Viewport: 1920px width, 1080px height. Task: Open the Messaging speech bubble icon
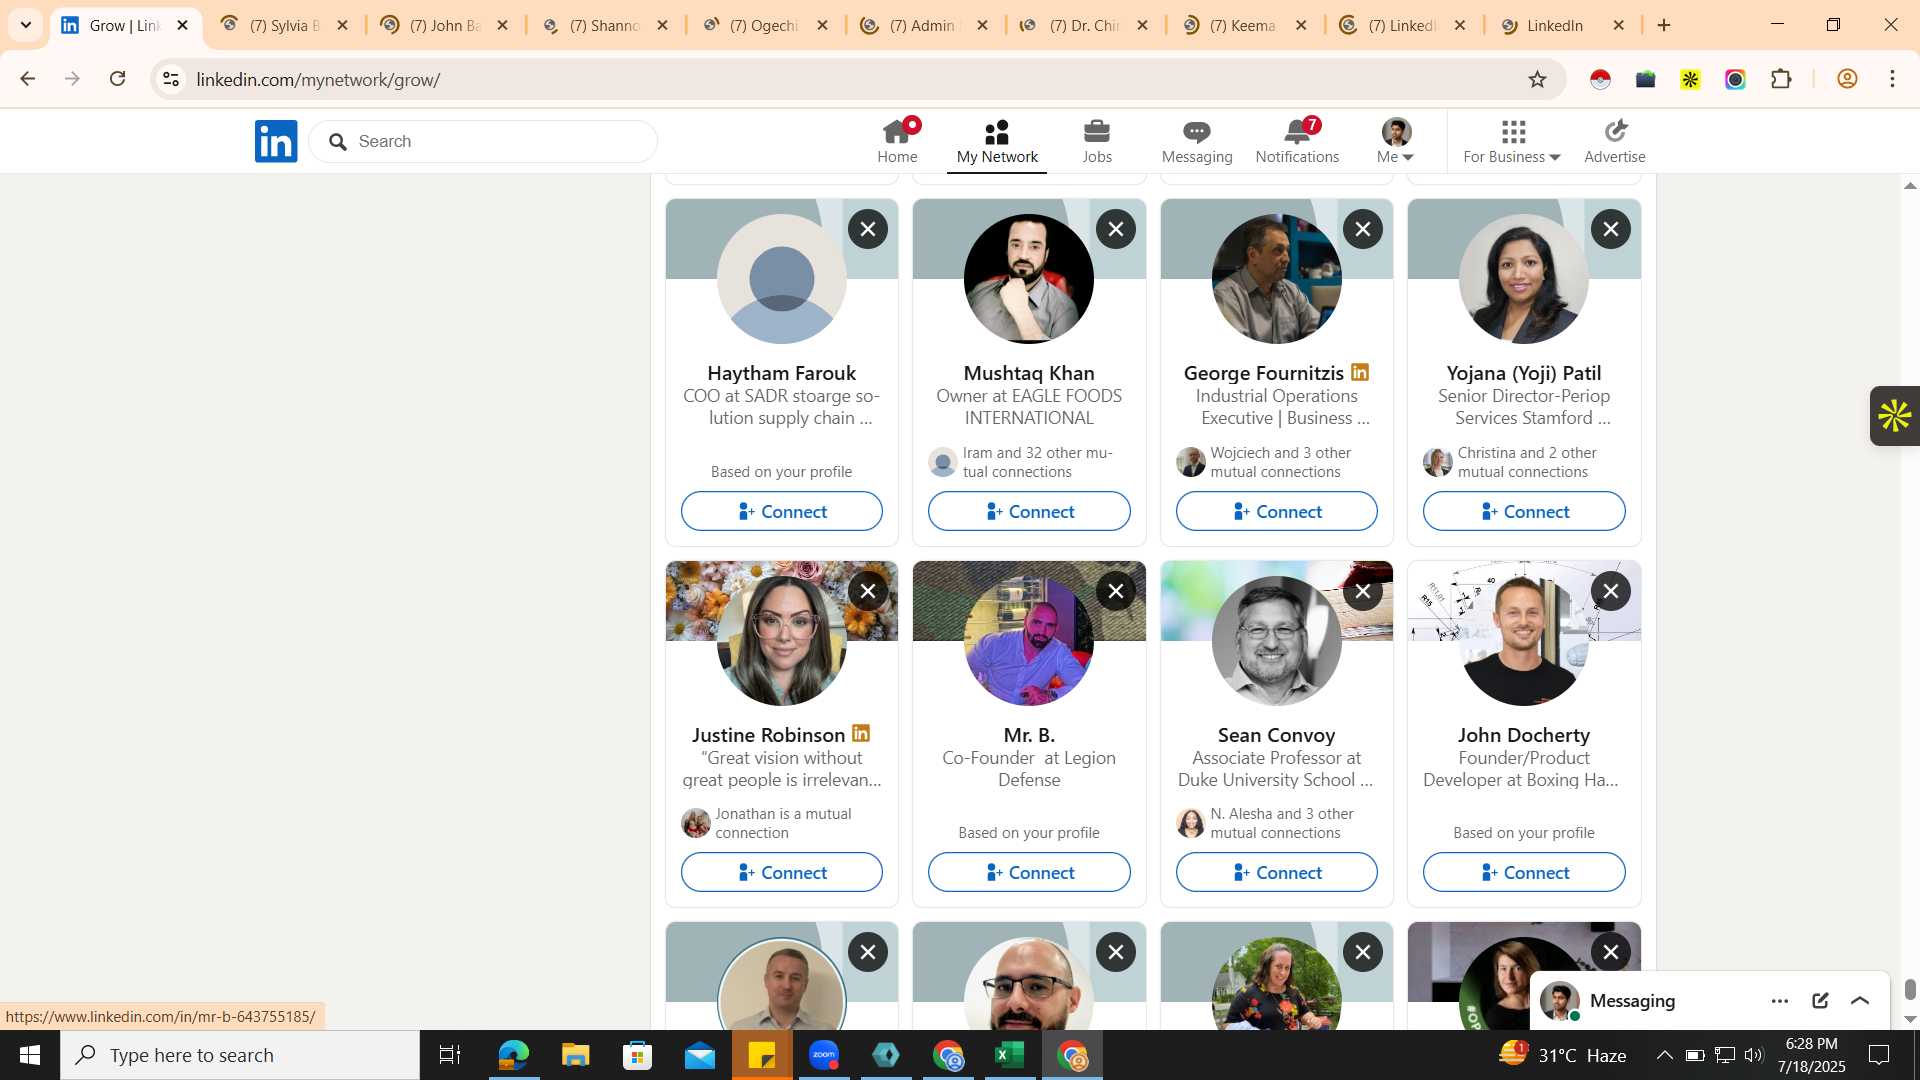pos(1197,141)
